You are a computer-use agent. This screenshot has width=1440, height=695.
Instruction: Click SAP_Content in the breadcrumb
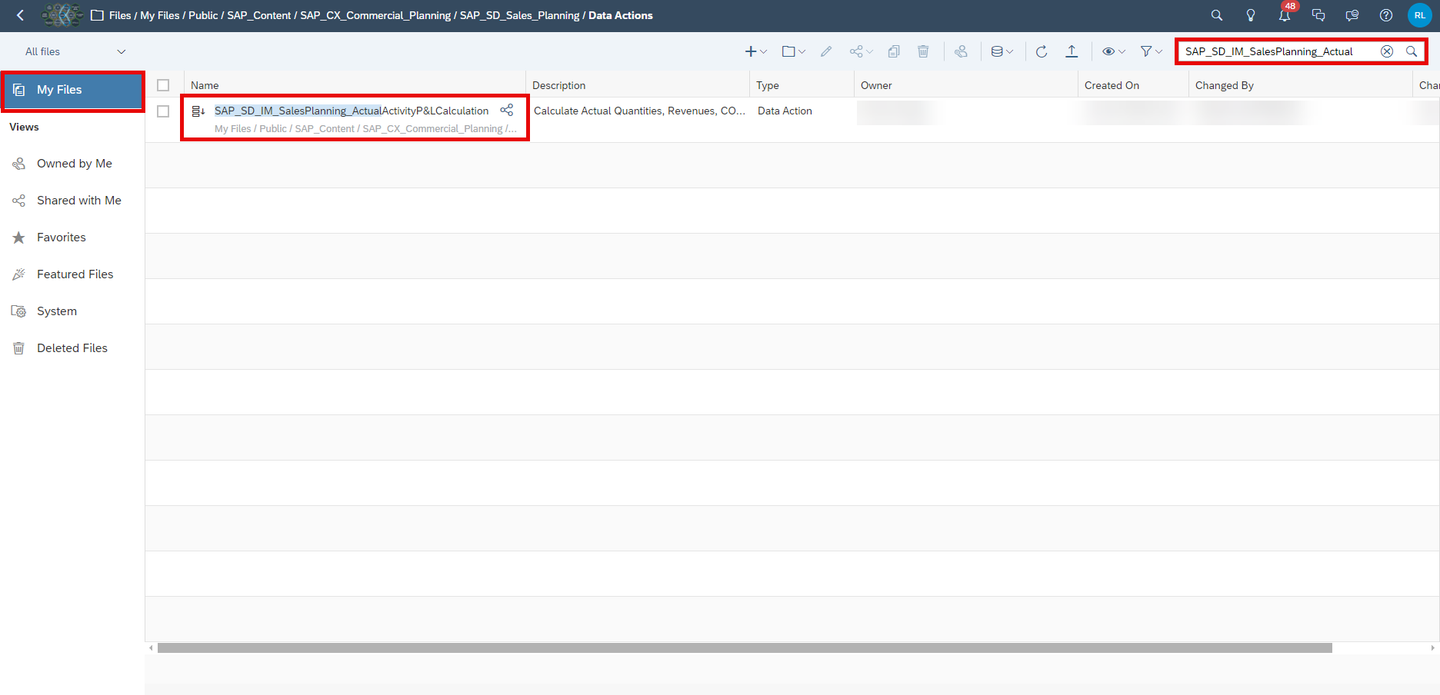coord(259,15)
